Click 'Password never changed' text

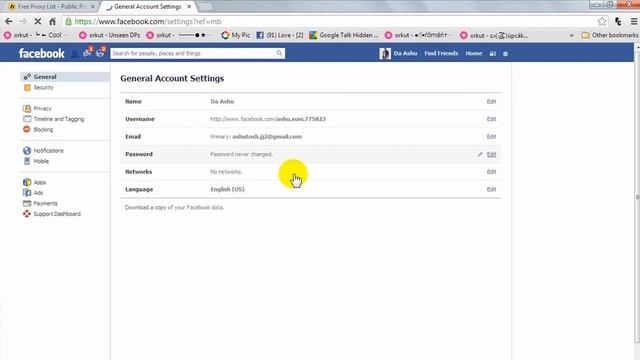(241, 154)
